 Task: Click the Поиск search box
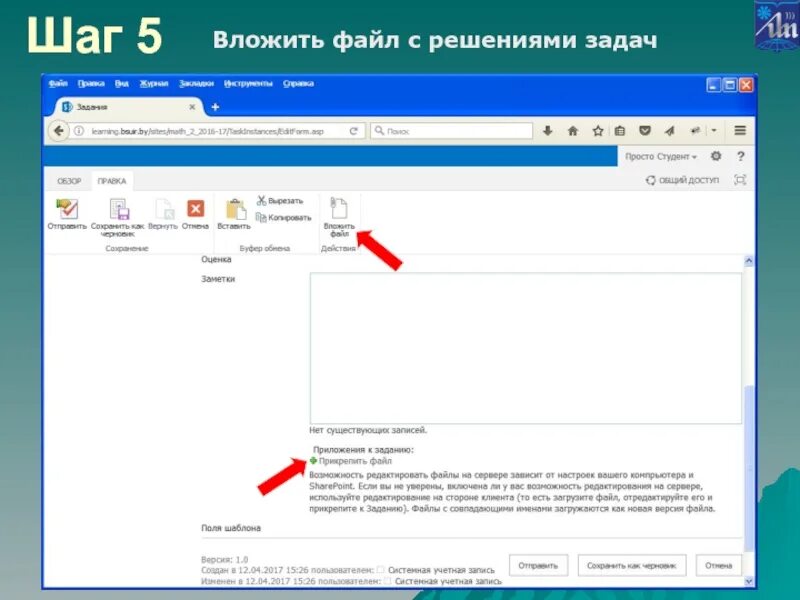pyautogui.click(x=452, y=131)
